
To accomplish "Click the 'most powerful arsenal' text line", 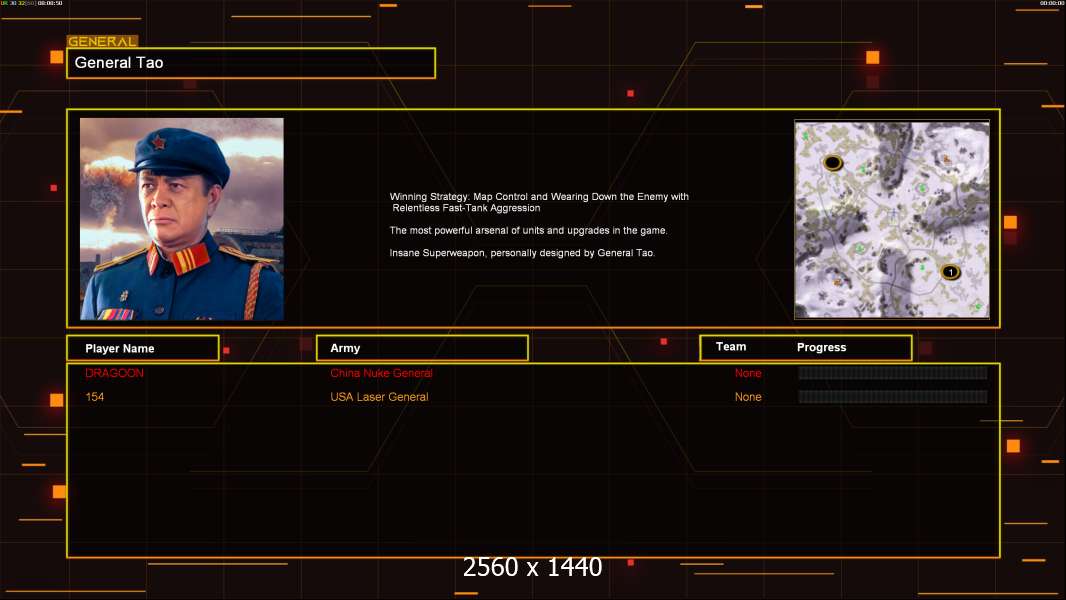I will (x=528, y=230).
